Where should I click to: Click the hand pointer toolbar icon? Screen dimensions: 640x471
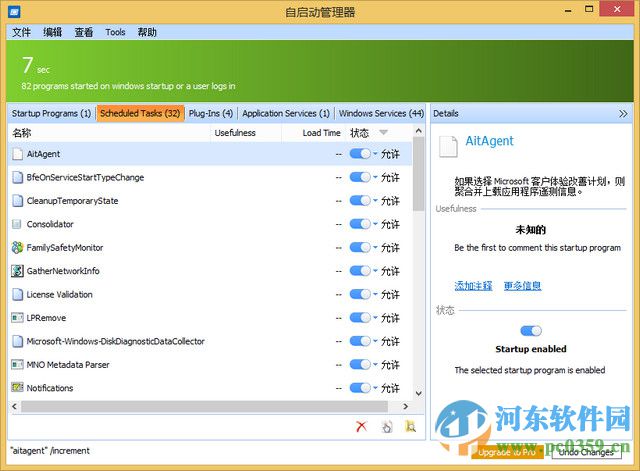[x=387, y=427]
